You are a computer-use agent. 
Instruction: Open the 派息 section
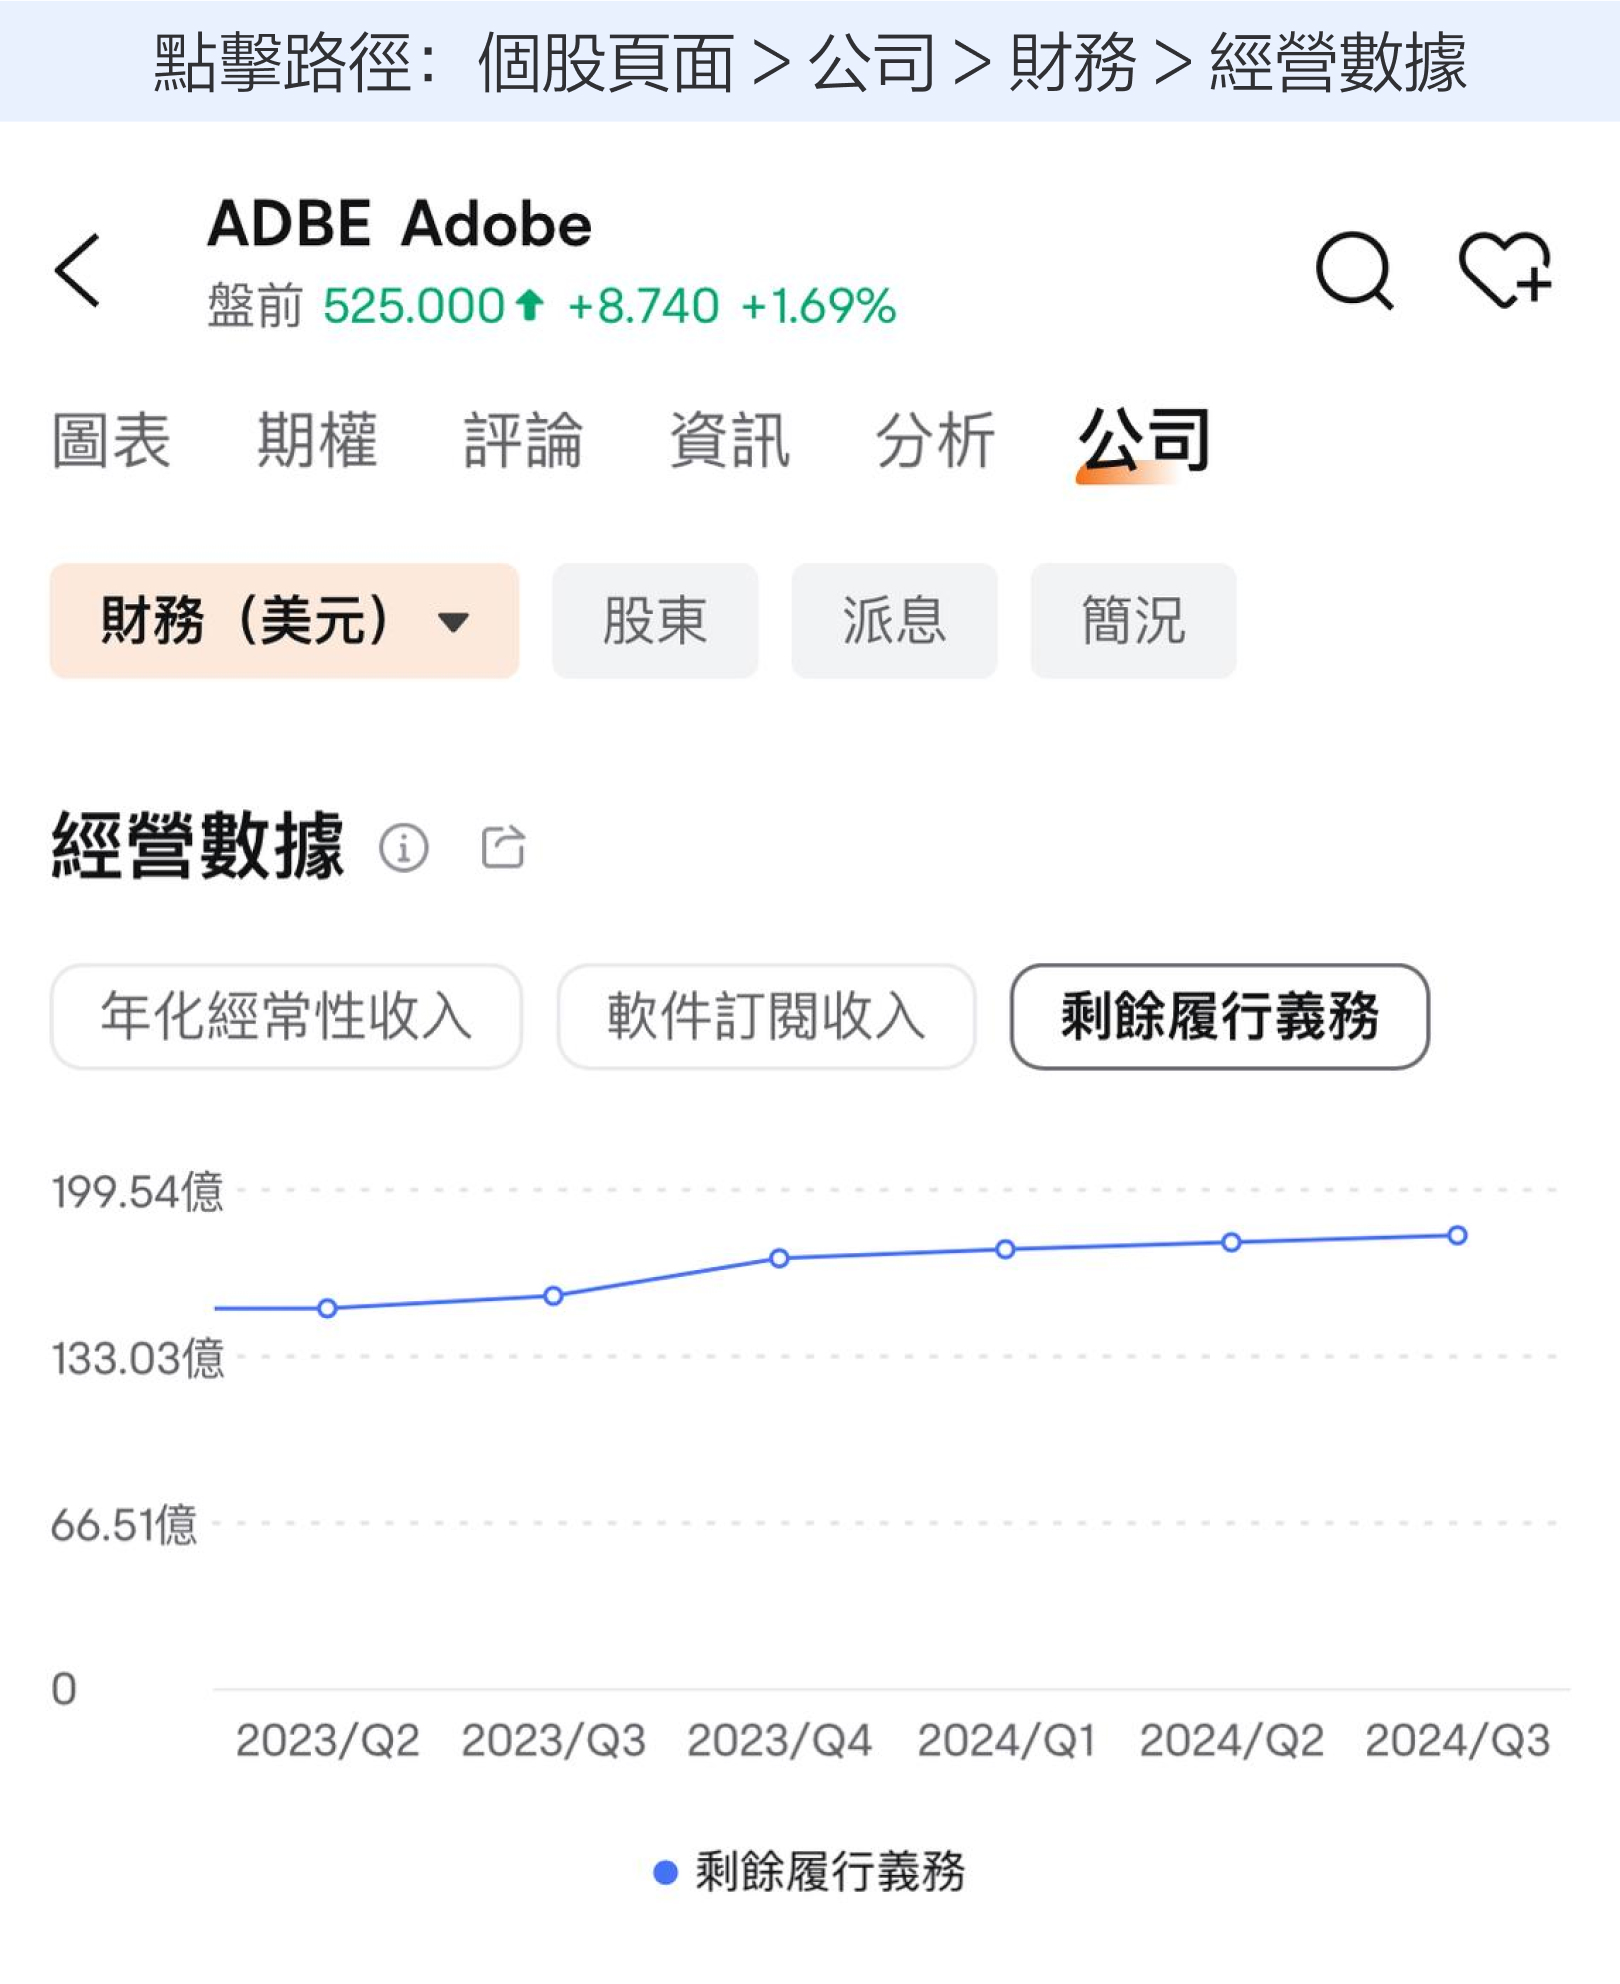[x=893, y=622]
